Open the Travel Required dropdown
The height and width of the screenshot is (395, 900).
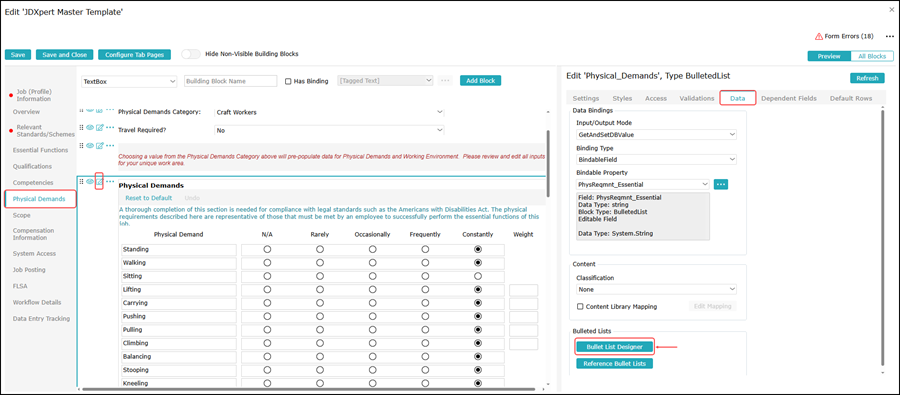[x=329, y=130]
